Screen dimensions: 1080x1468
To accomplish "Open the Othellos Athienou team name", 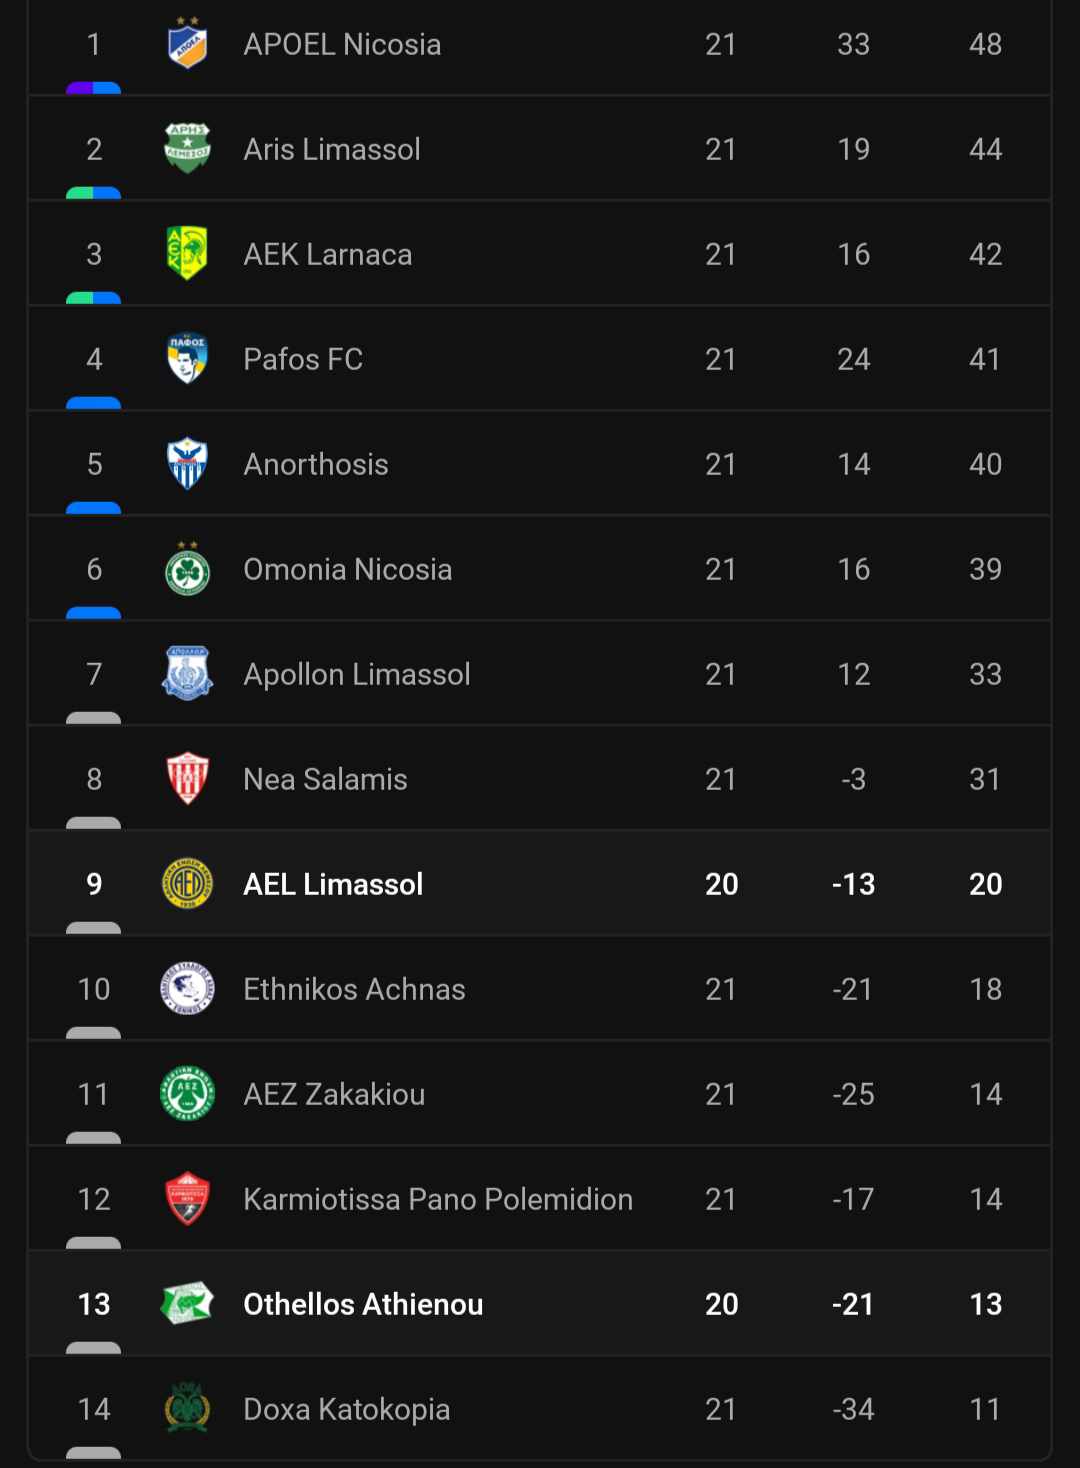I will point(363,1304).
